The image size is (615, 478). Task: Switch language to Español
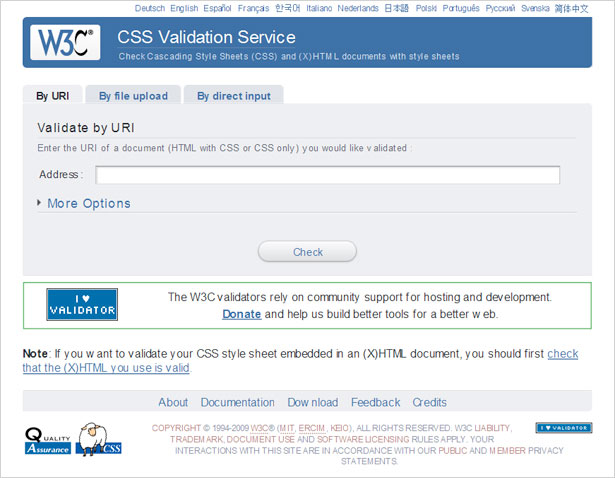coord(217,8)
